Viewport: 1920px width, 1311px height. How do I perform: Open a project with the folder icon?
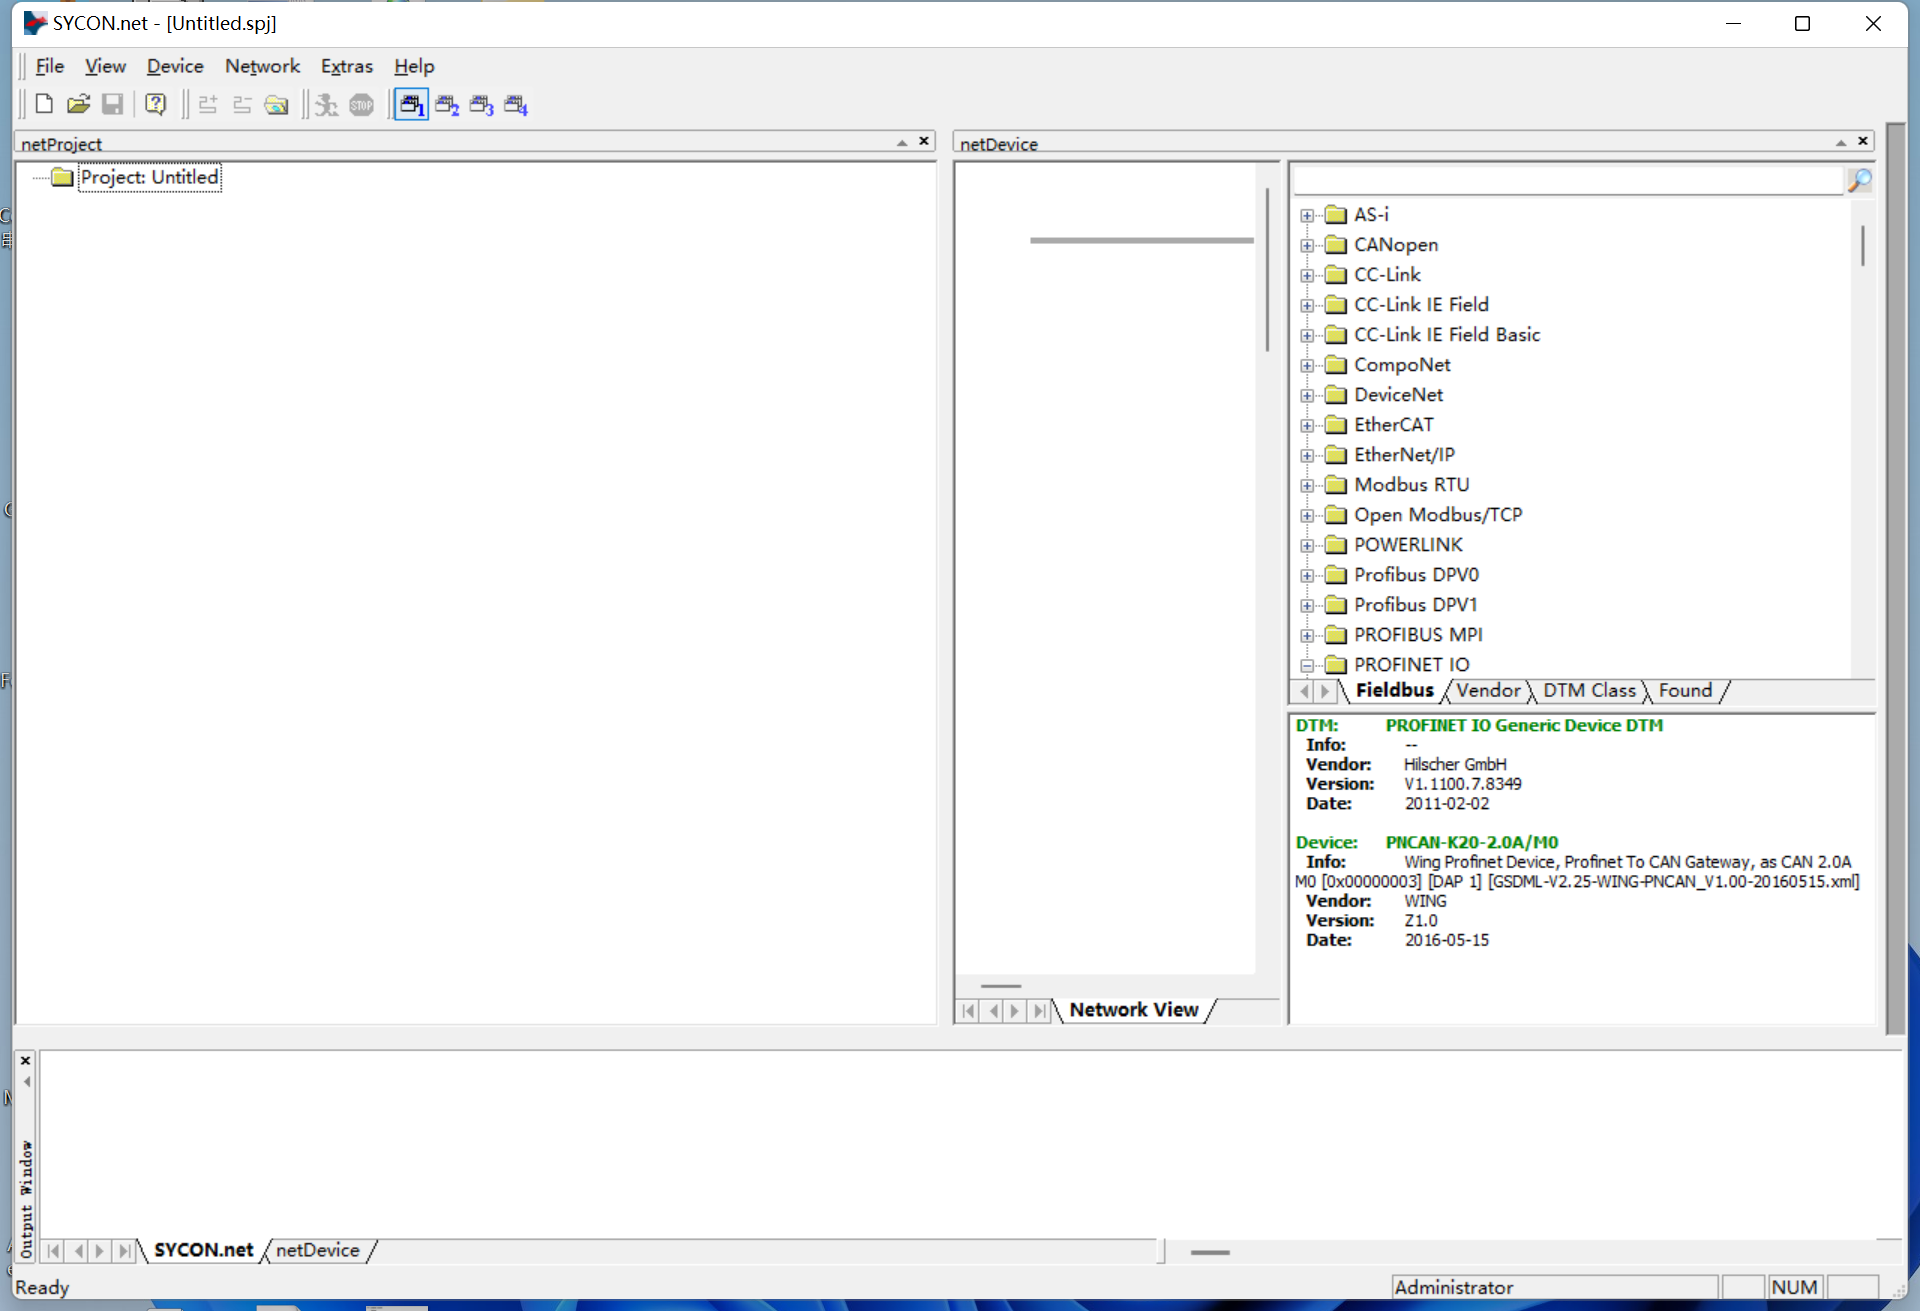click(x=78, y=104)
